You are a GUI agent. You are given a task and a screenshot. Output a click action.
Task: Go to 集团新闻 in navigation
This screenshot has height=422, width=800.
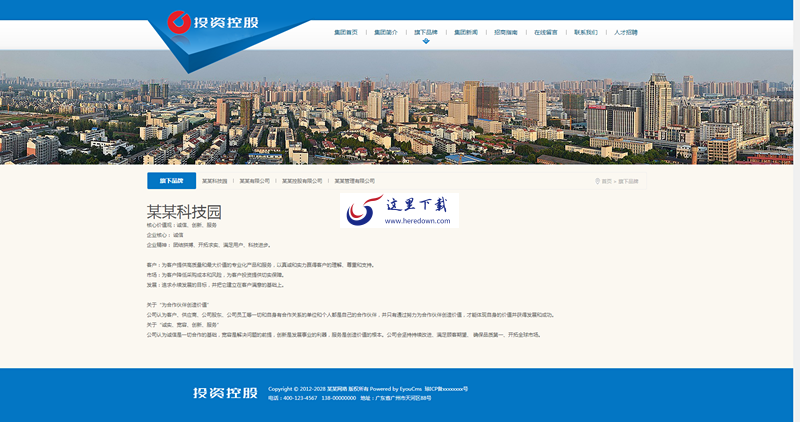pyautogui.click(x=466, y=32)
